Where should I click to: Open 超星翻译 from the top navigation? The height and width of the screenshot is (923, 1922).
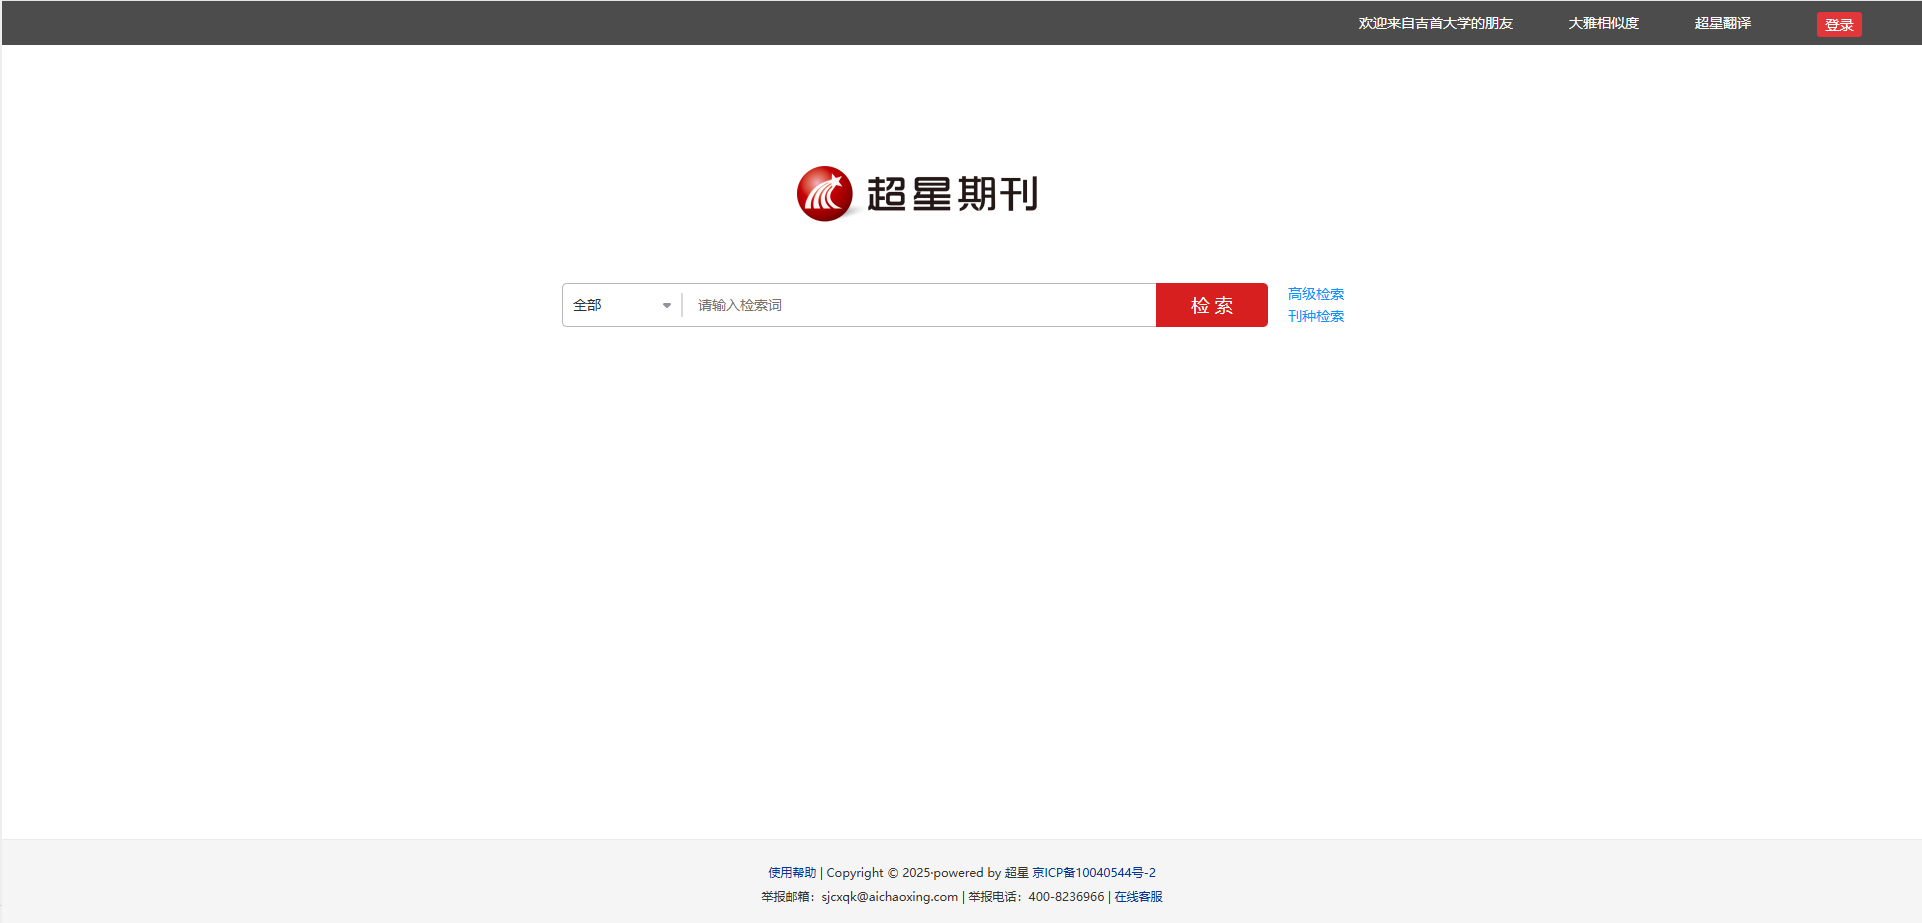click(x=1722, y=23)
